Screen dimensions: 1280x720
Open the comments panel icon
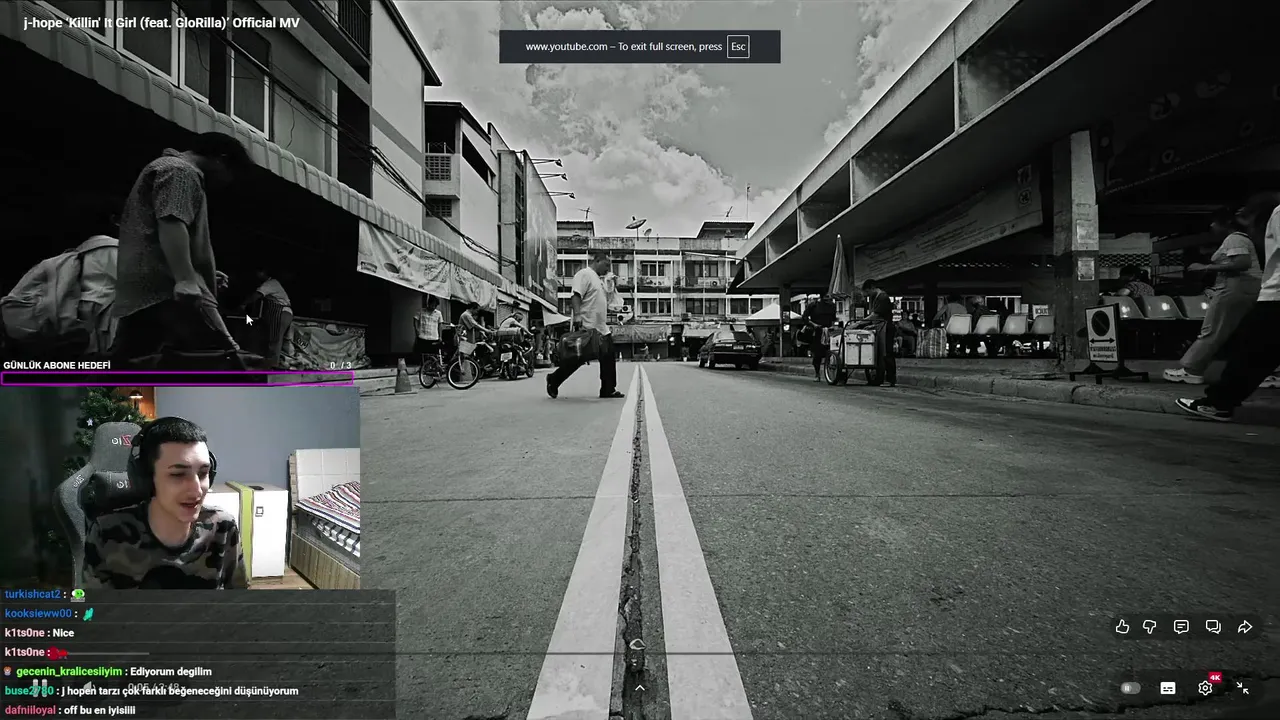pyautogui.click(x=1181, y=627)
